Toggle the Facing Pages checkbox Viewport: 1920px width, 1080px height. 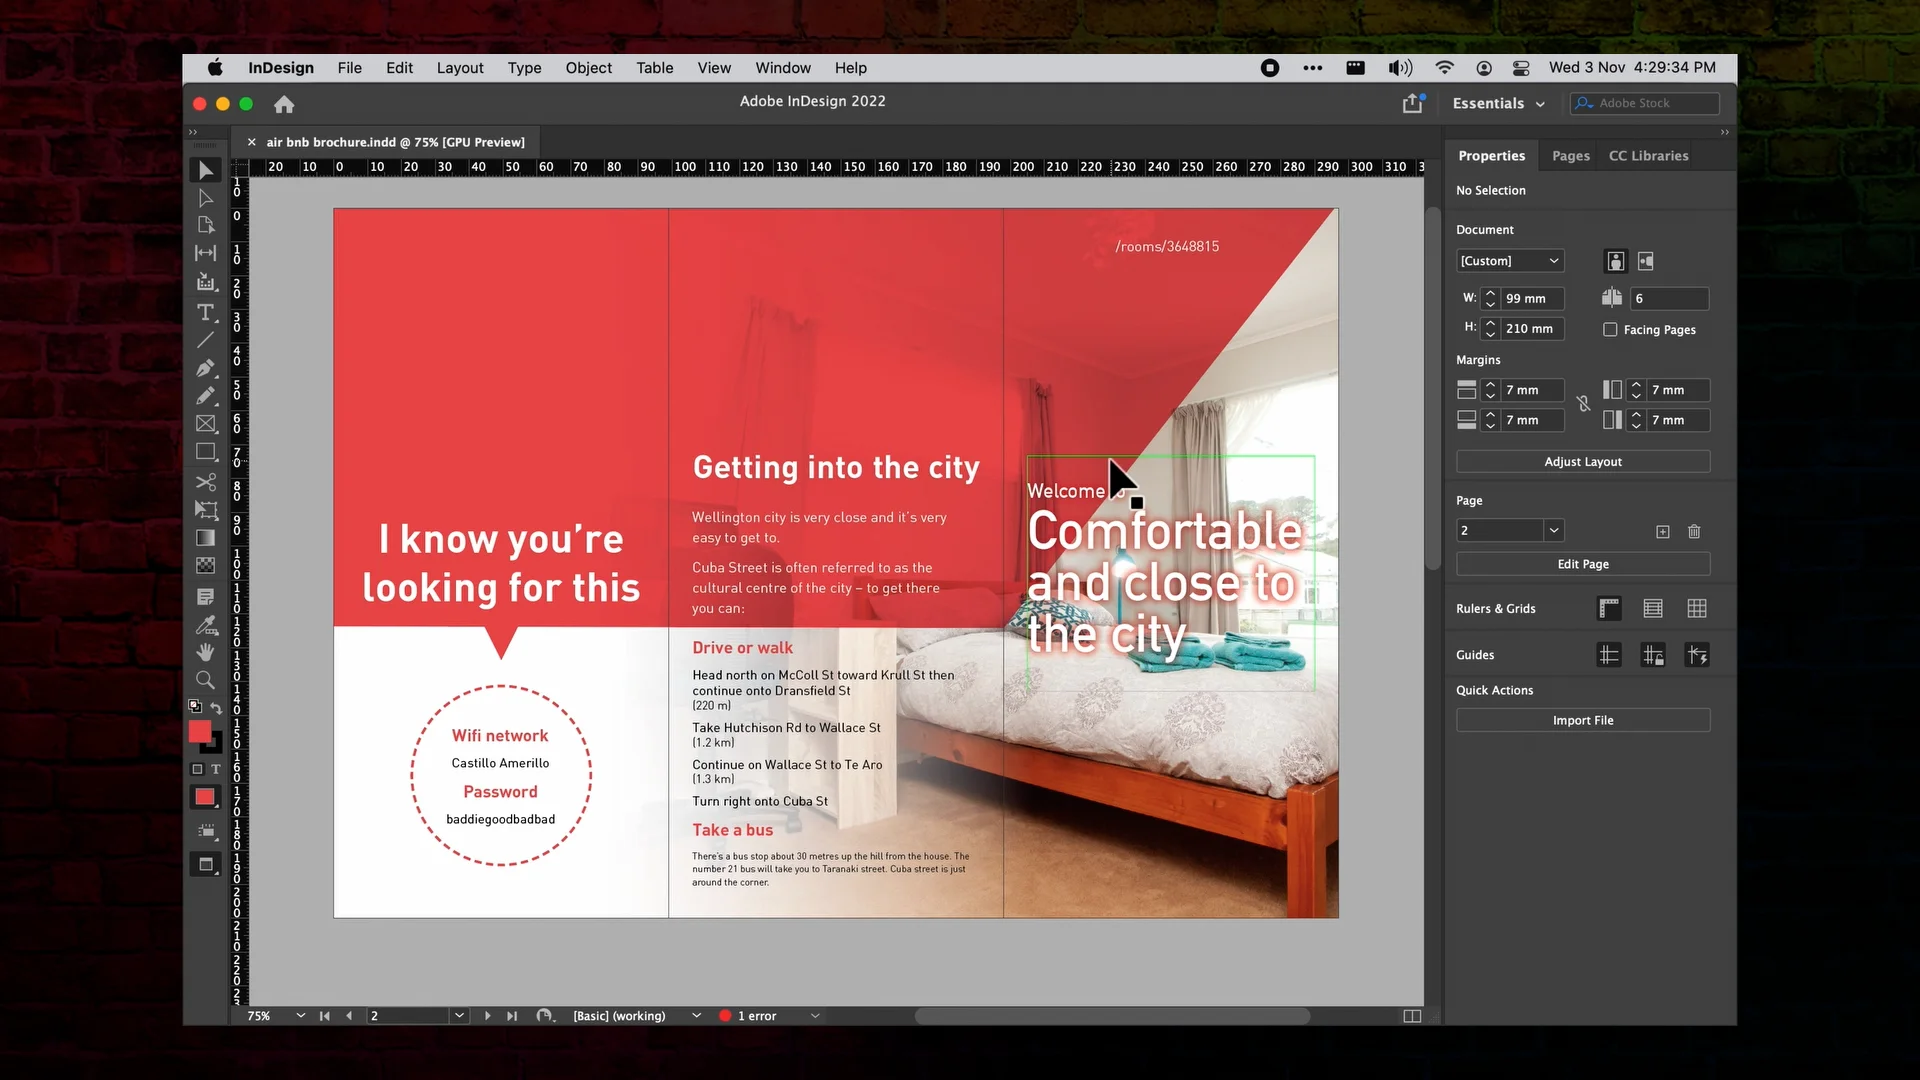[x=1610, y=329]
